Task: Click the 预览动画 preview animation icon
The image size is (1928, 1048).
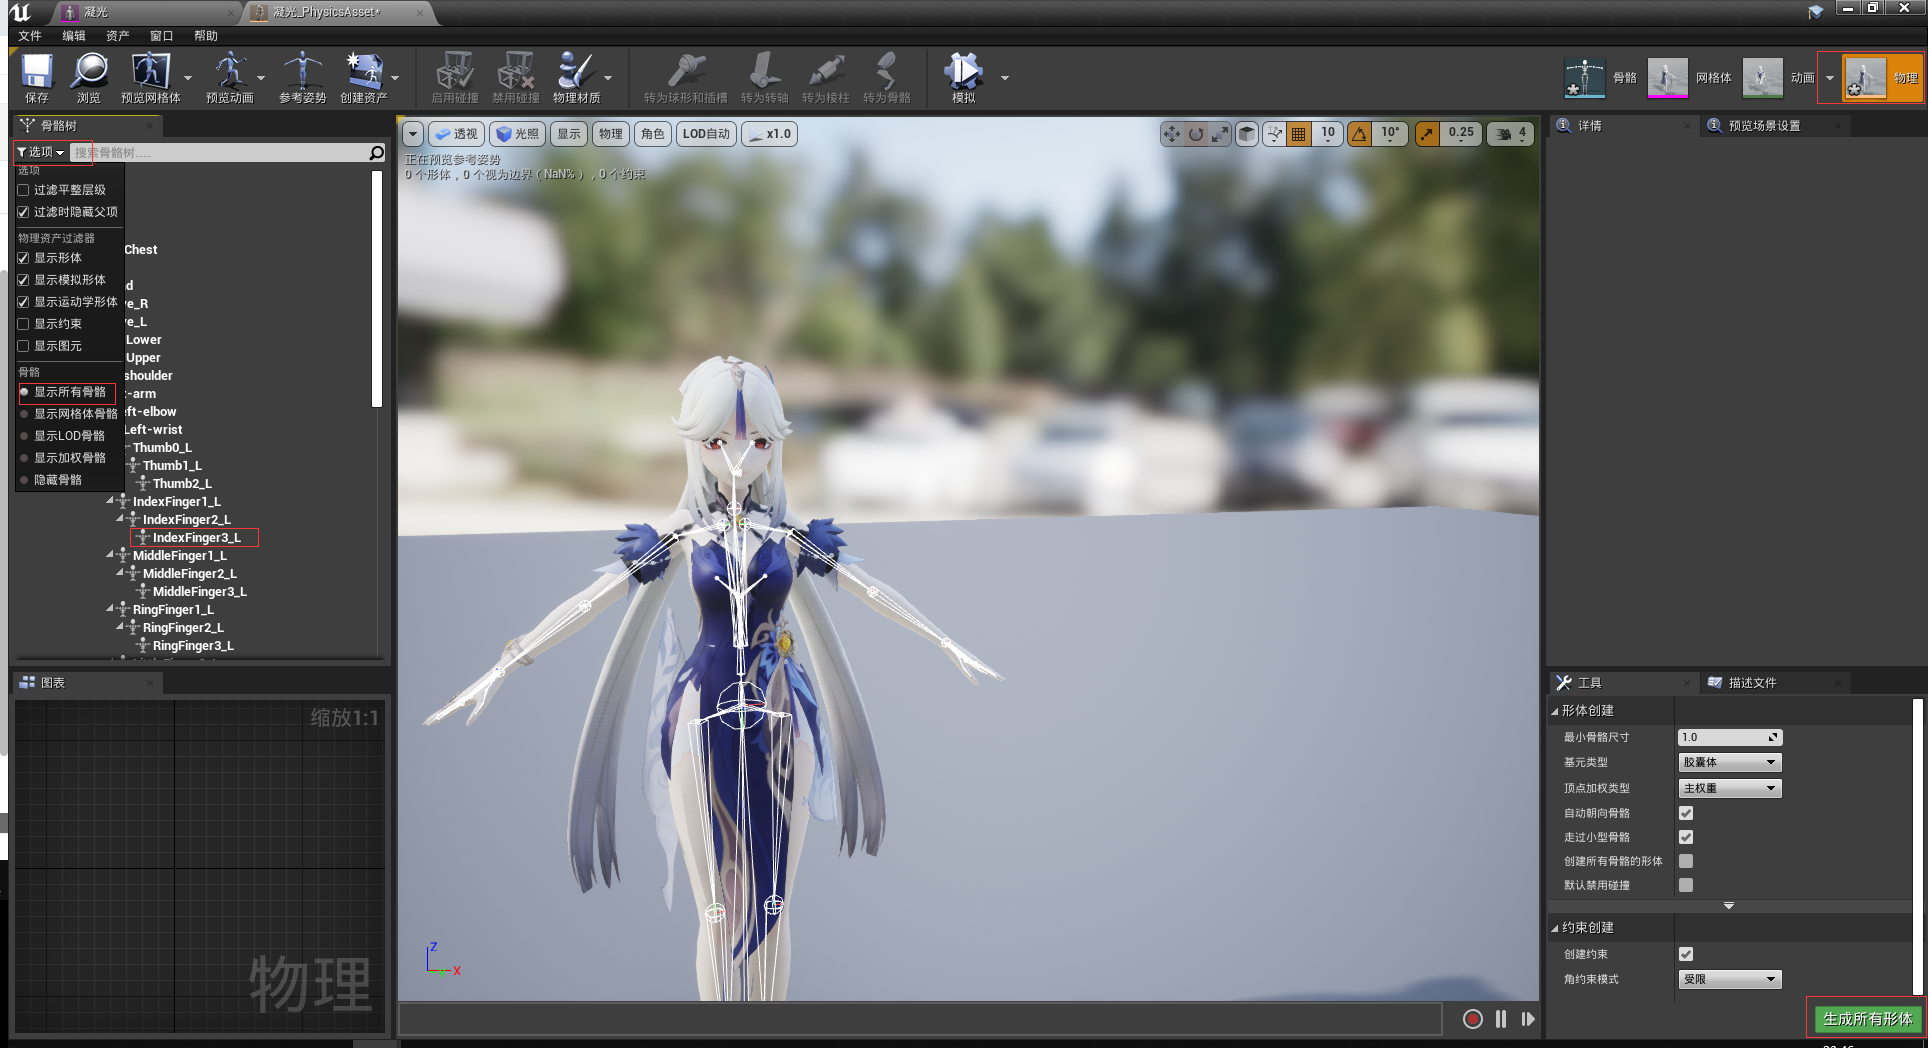Action: pos(230,77)
